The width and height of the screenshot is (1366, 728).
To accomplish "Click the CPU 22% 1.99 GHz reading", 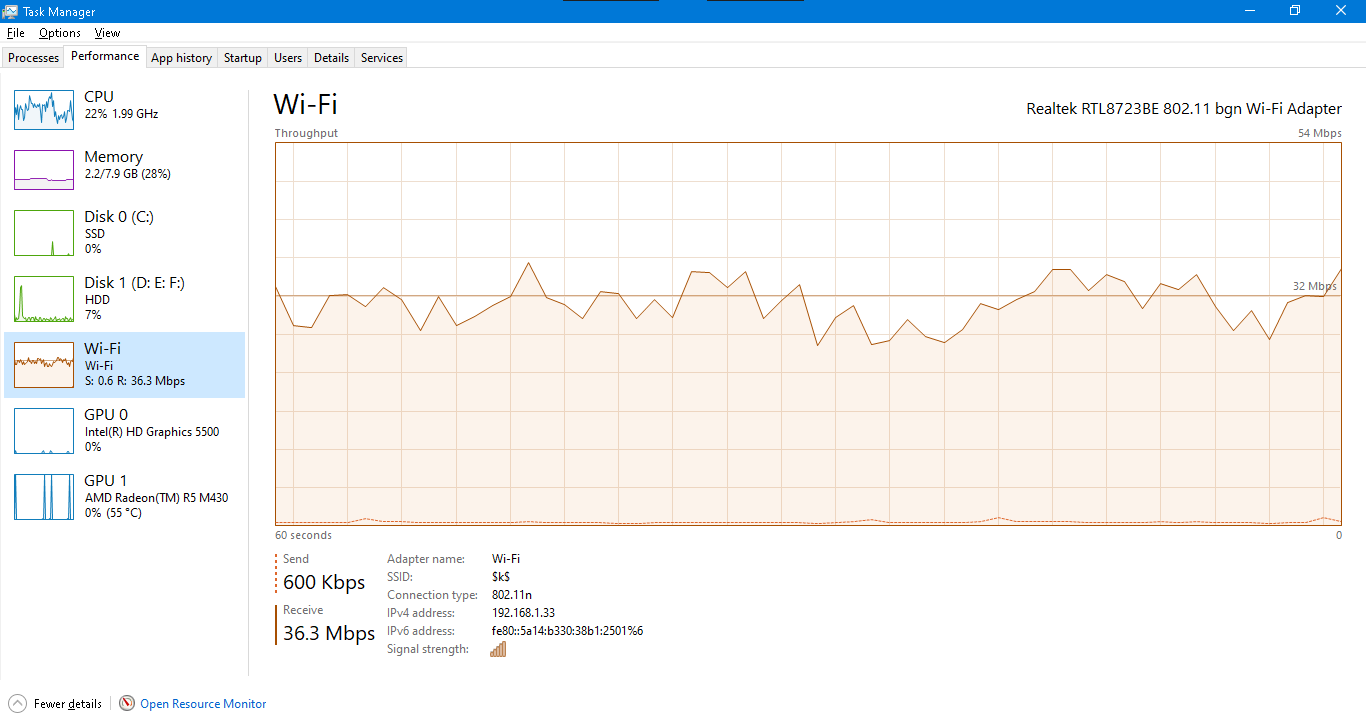I will click(x=121, y=114).
